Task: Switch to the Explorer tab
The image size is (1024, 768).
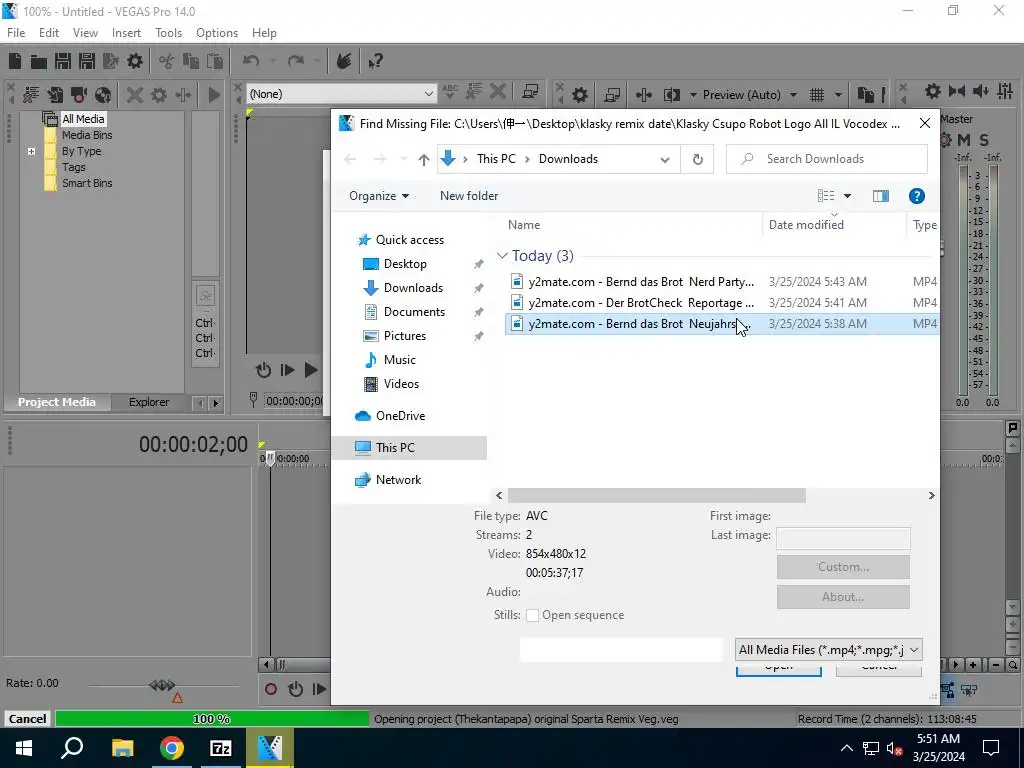Action: [149, 402]
